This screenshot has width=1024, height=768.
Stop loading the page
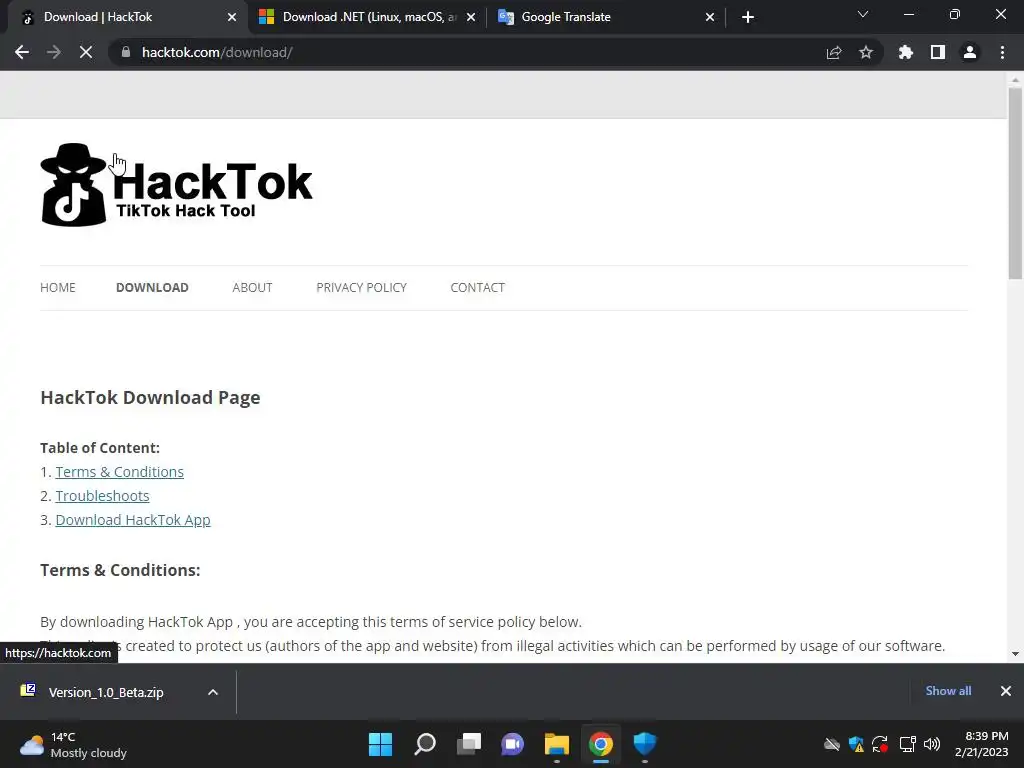click(x=86, y=52)
